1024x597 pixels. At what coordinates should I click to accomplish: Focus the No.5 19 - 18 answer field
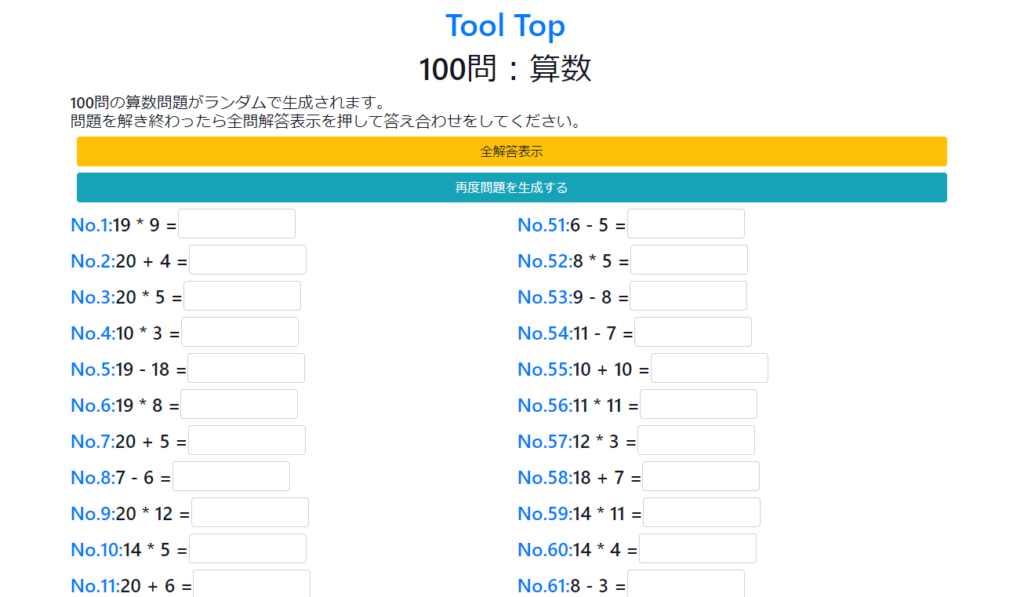click(246, 368)
